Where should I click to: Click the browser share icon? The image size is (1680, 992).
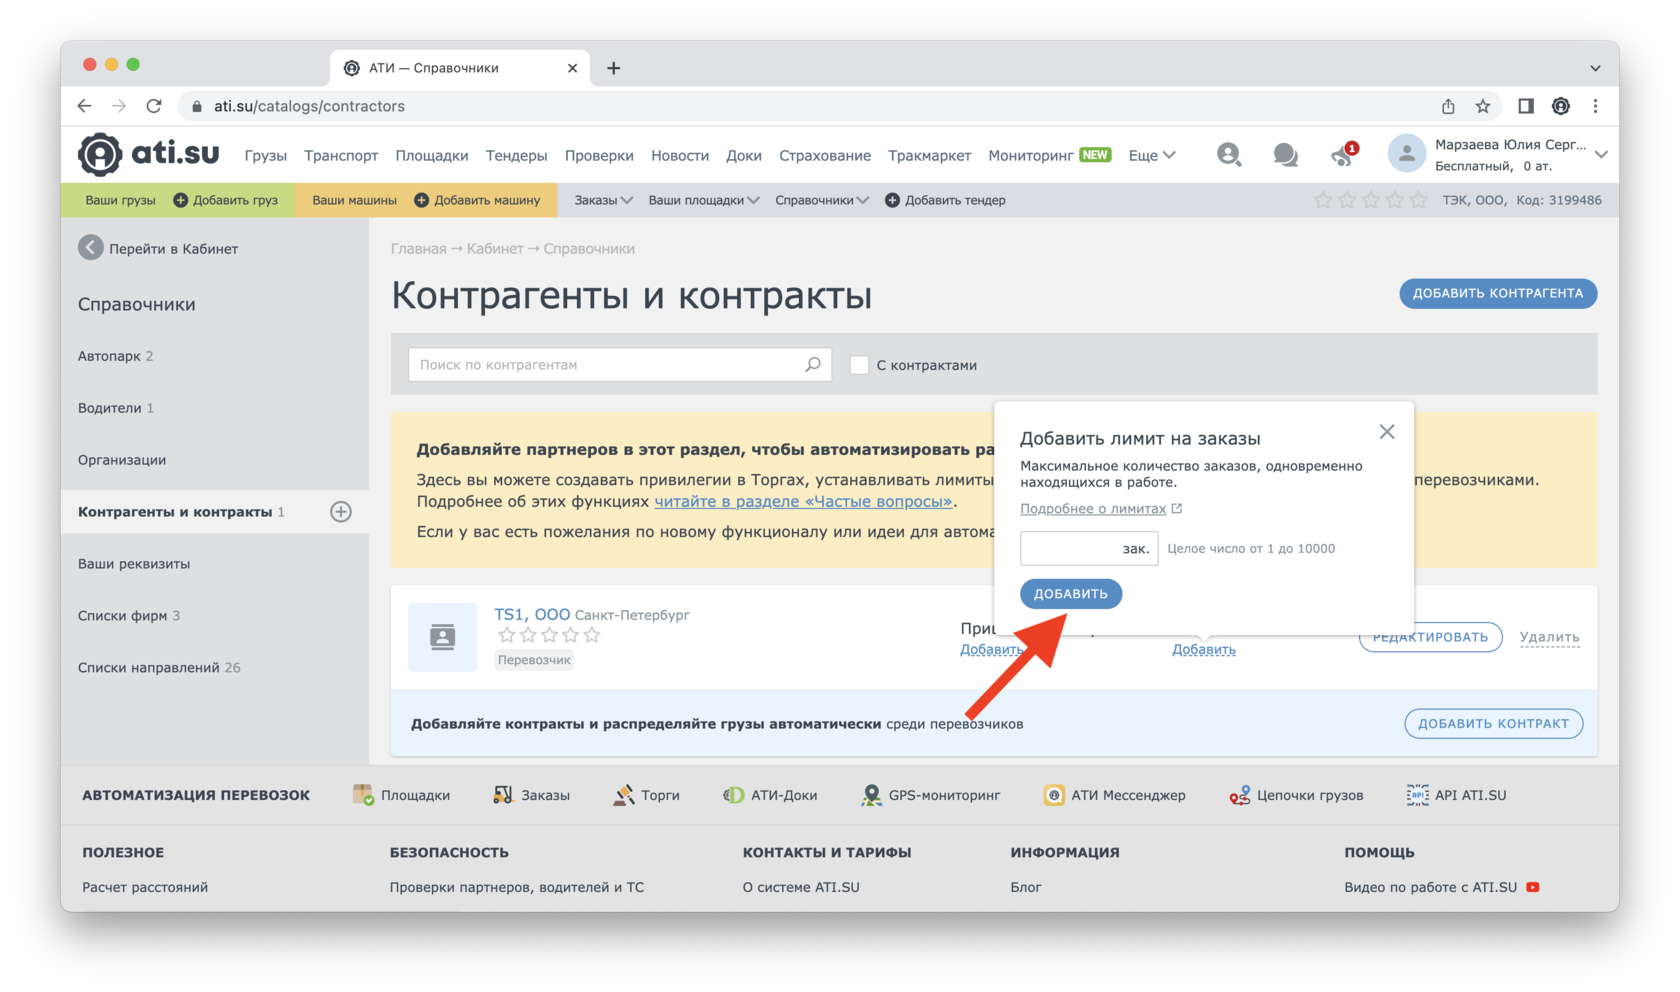1448,106
